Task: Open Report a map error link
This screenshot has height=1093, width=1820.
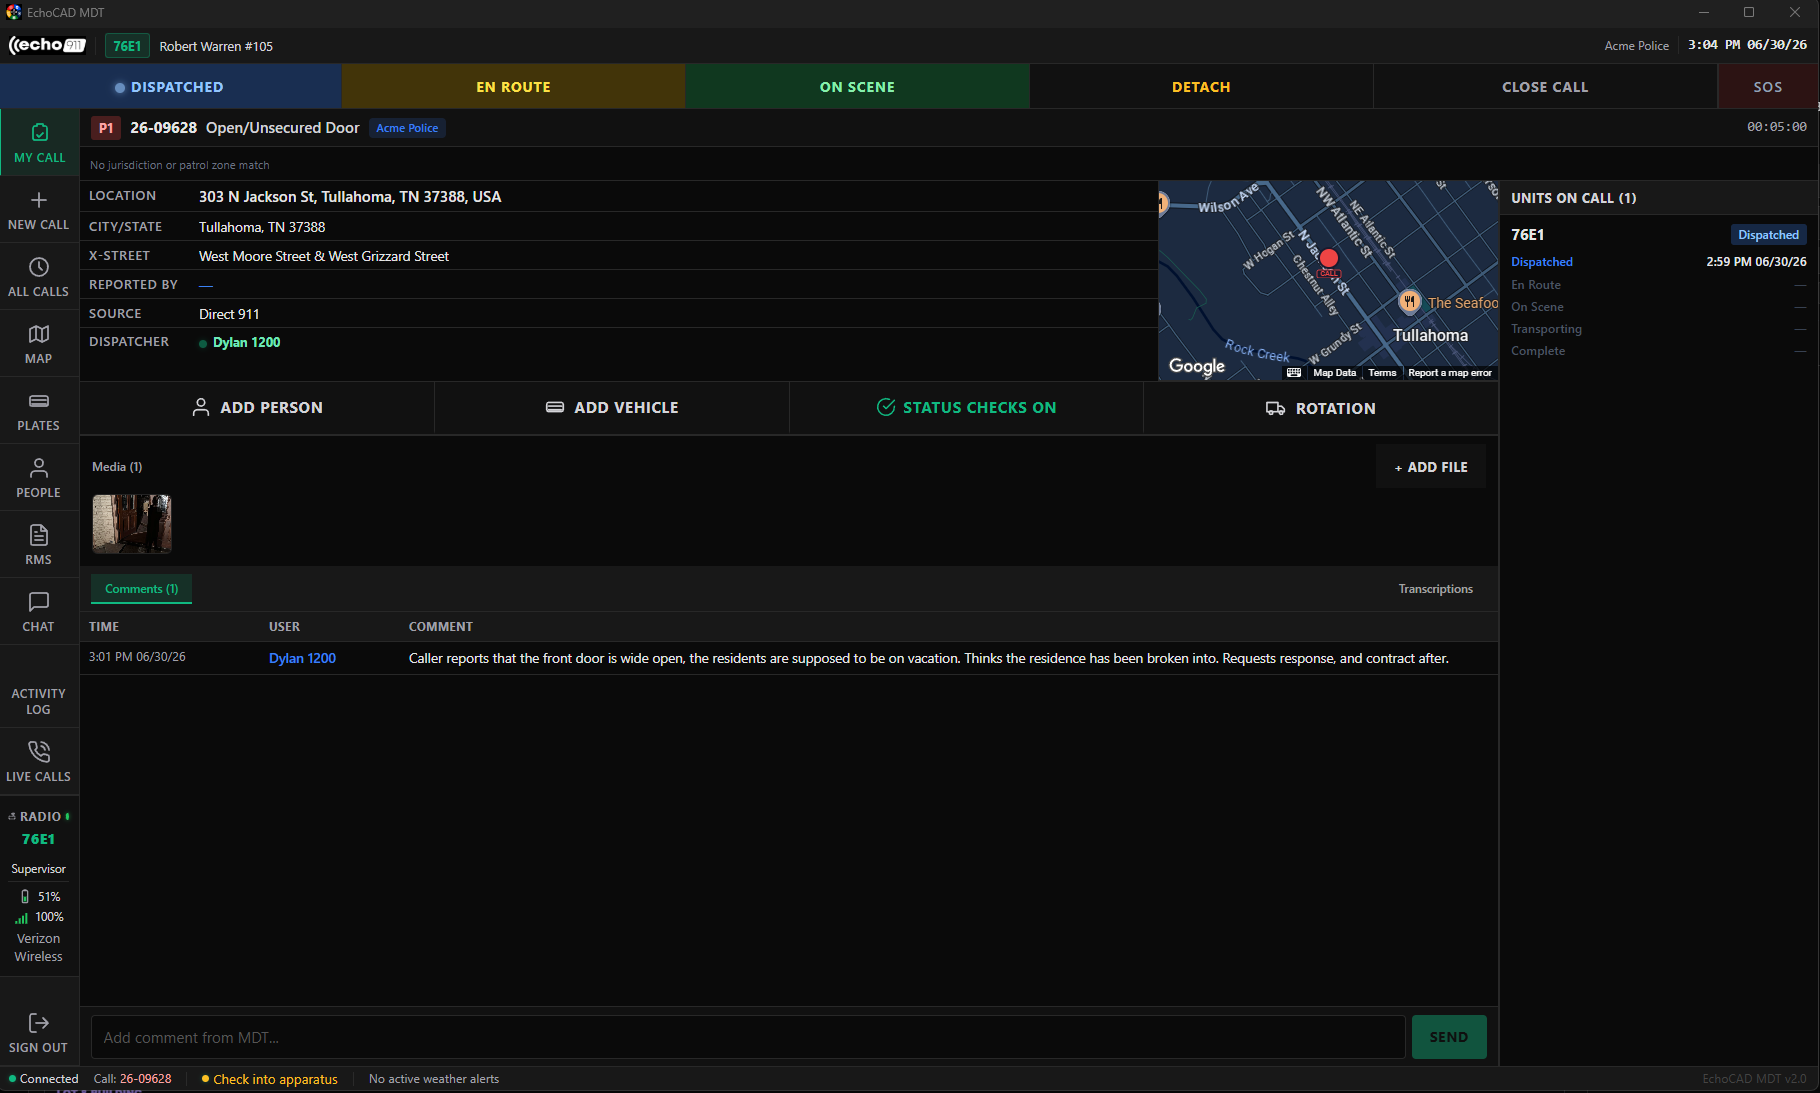Action: [1450, 373]
